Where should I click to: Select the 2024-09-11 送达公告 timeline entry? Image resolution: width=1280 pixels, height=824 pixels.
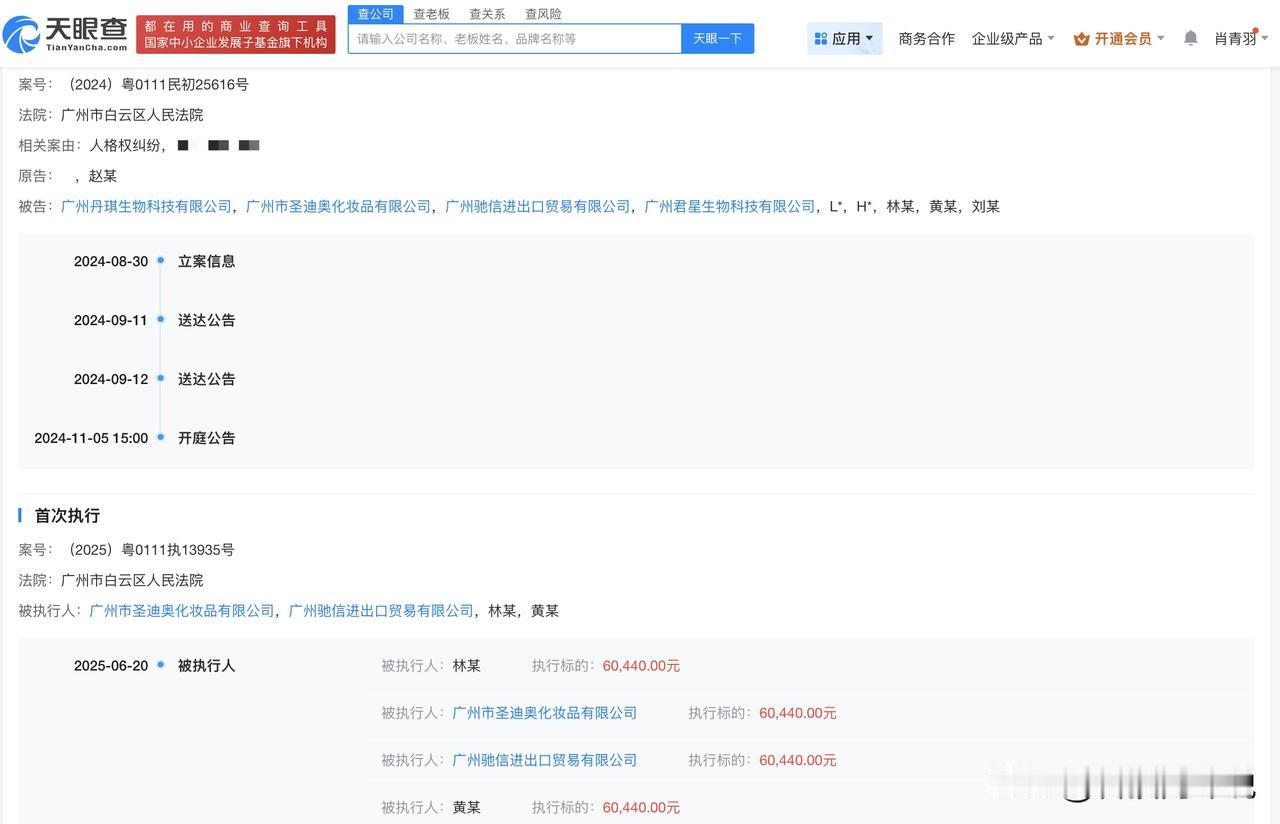coord(155,320)
